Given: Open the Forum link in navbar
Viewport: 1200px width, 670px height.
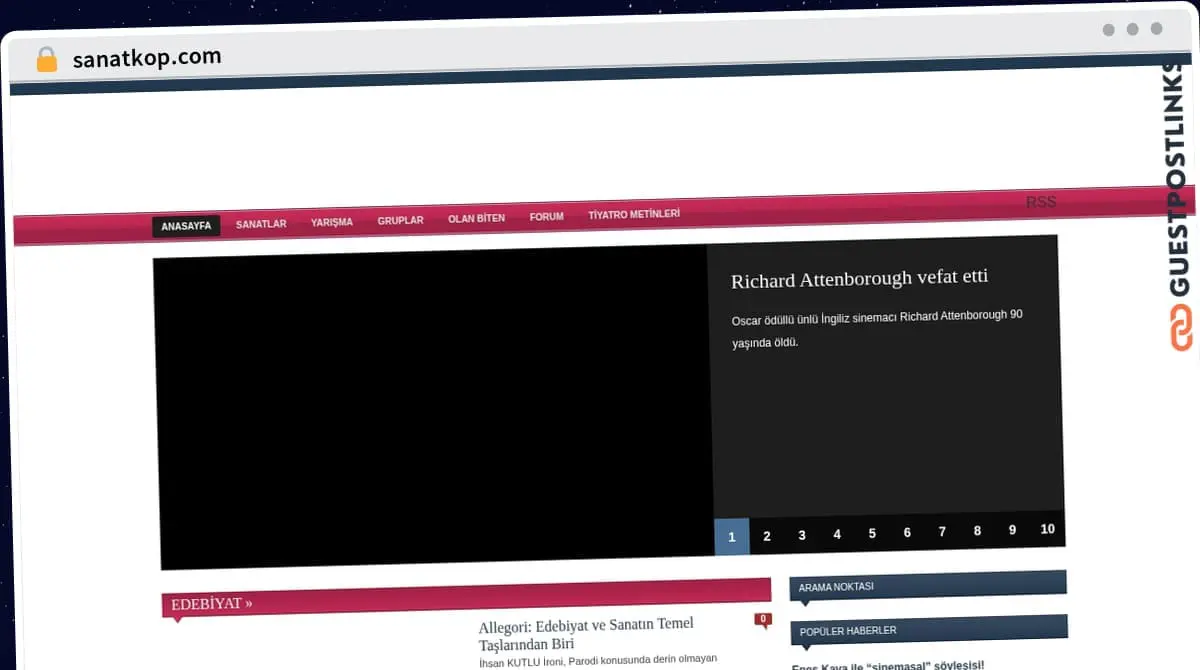Looking at the screenshot, I should pyautogui.click(x=546, y=216).
